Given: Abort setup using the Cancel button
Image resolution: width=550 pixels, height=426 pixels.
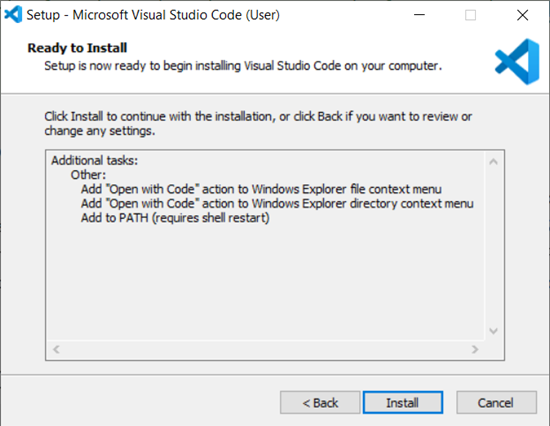Looking at the screenshot, I should click(496, 402).
